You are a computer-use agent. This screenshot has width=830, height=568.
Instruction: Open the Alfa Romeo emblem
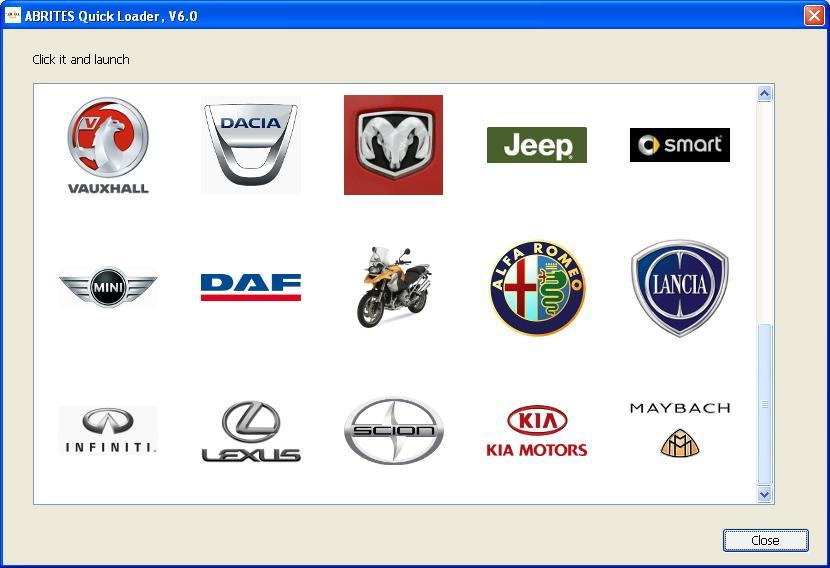[x=537, y=287]
